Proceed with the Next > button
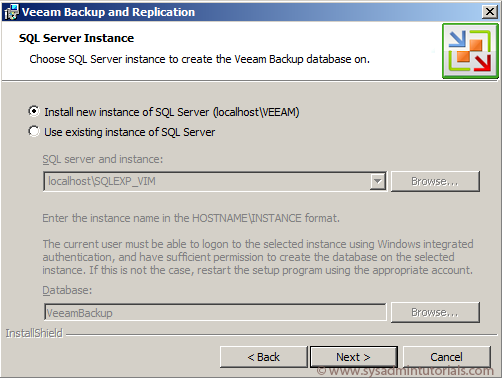The image size is (502, 378). [x=353, y=357]
